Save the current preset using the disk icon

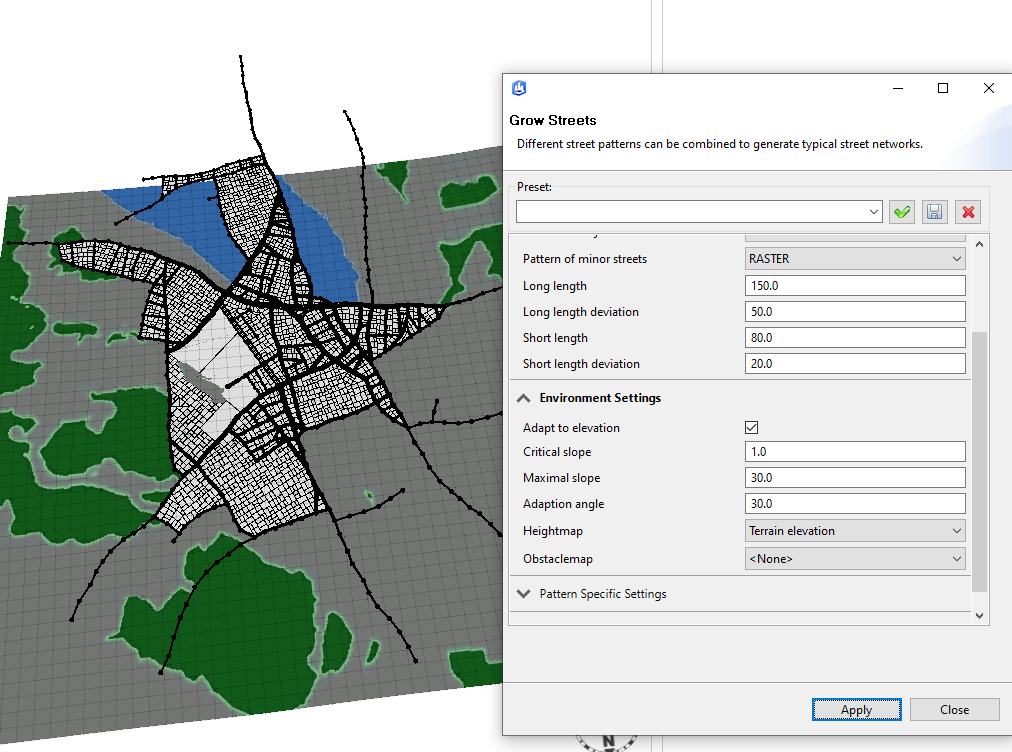(x=934, y=211)
